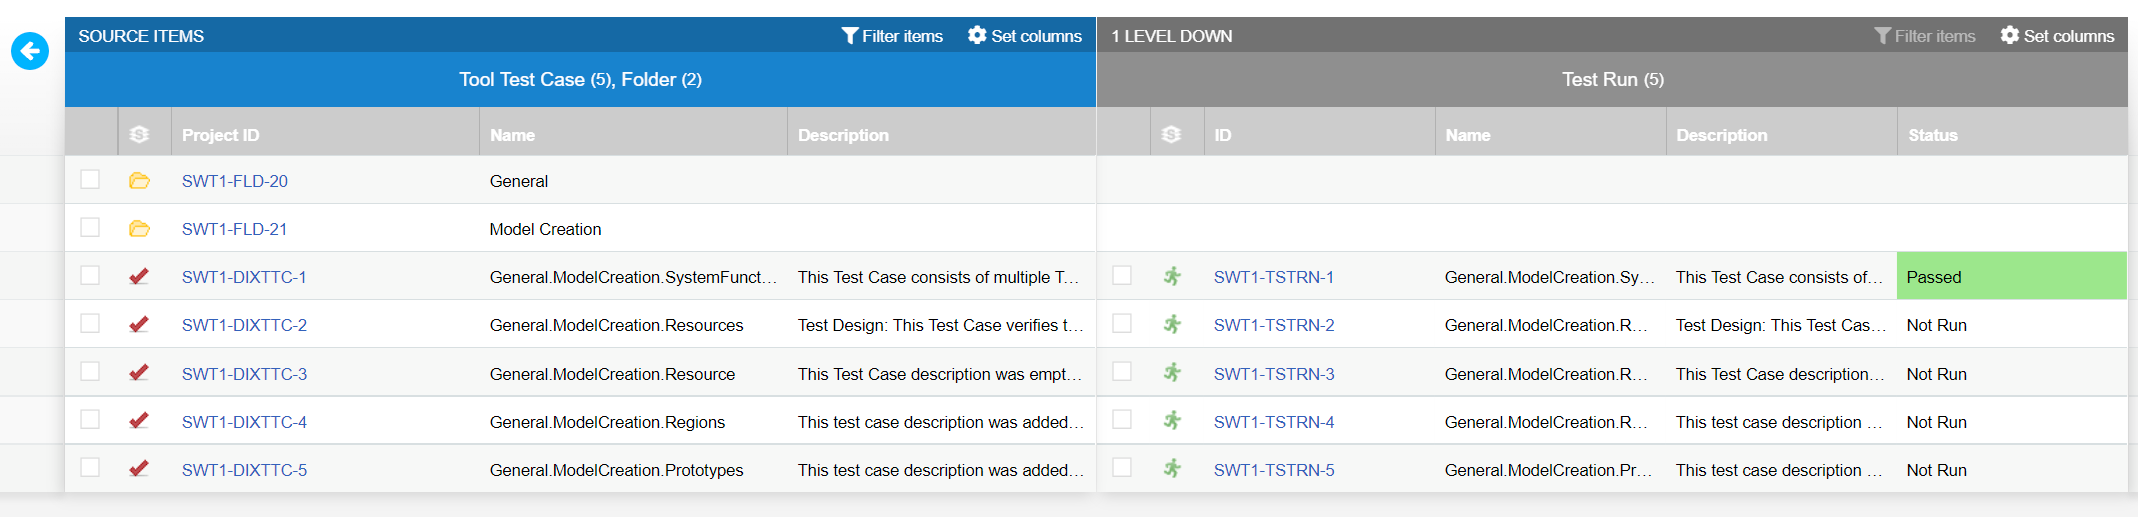The height and width of the screenshot is (517, 2138).
Task: Click red checkmark icon for SWT1-DIXTTC-1
Action: [139, 277]
